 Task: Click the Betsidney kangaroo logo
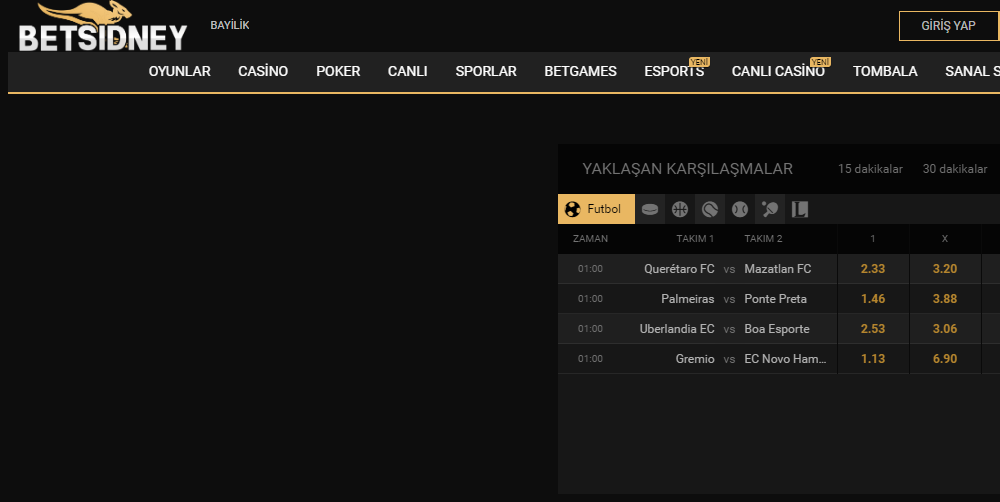103,27
